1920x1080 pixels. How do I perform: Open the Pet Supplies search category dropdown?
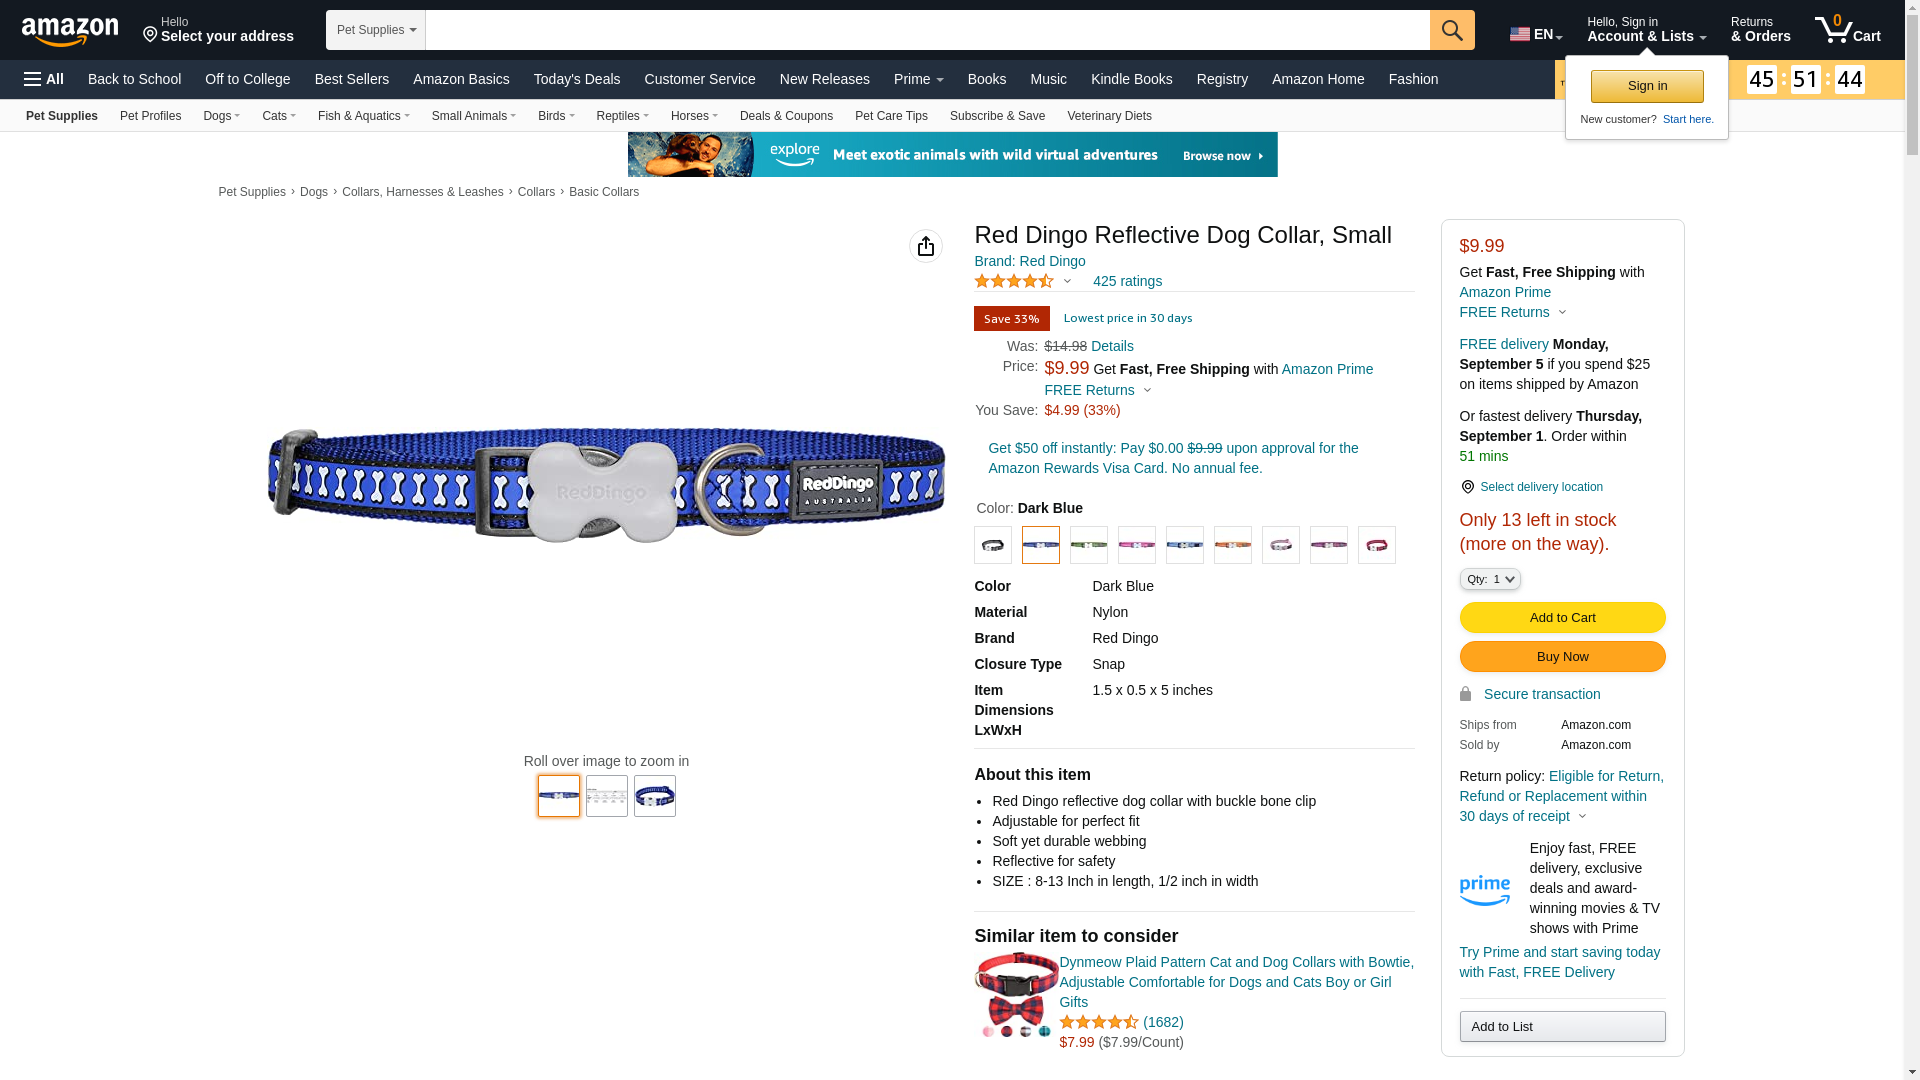tap(376, 30)
